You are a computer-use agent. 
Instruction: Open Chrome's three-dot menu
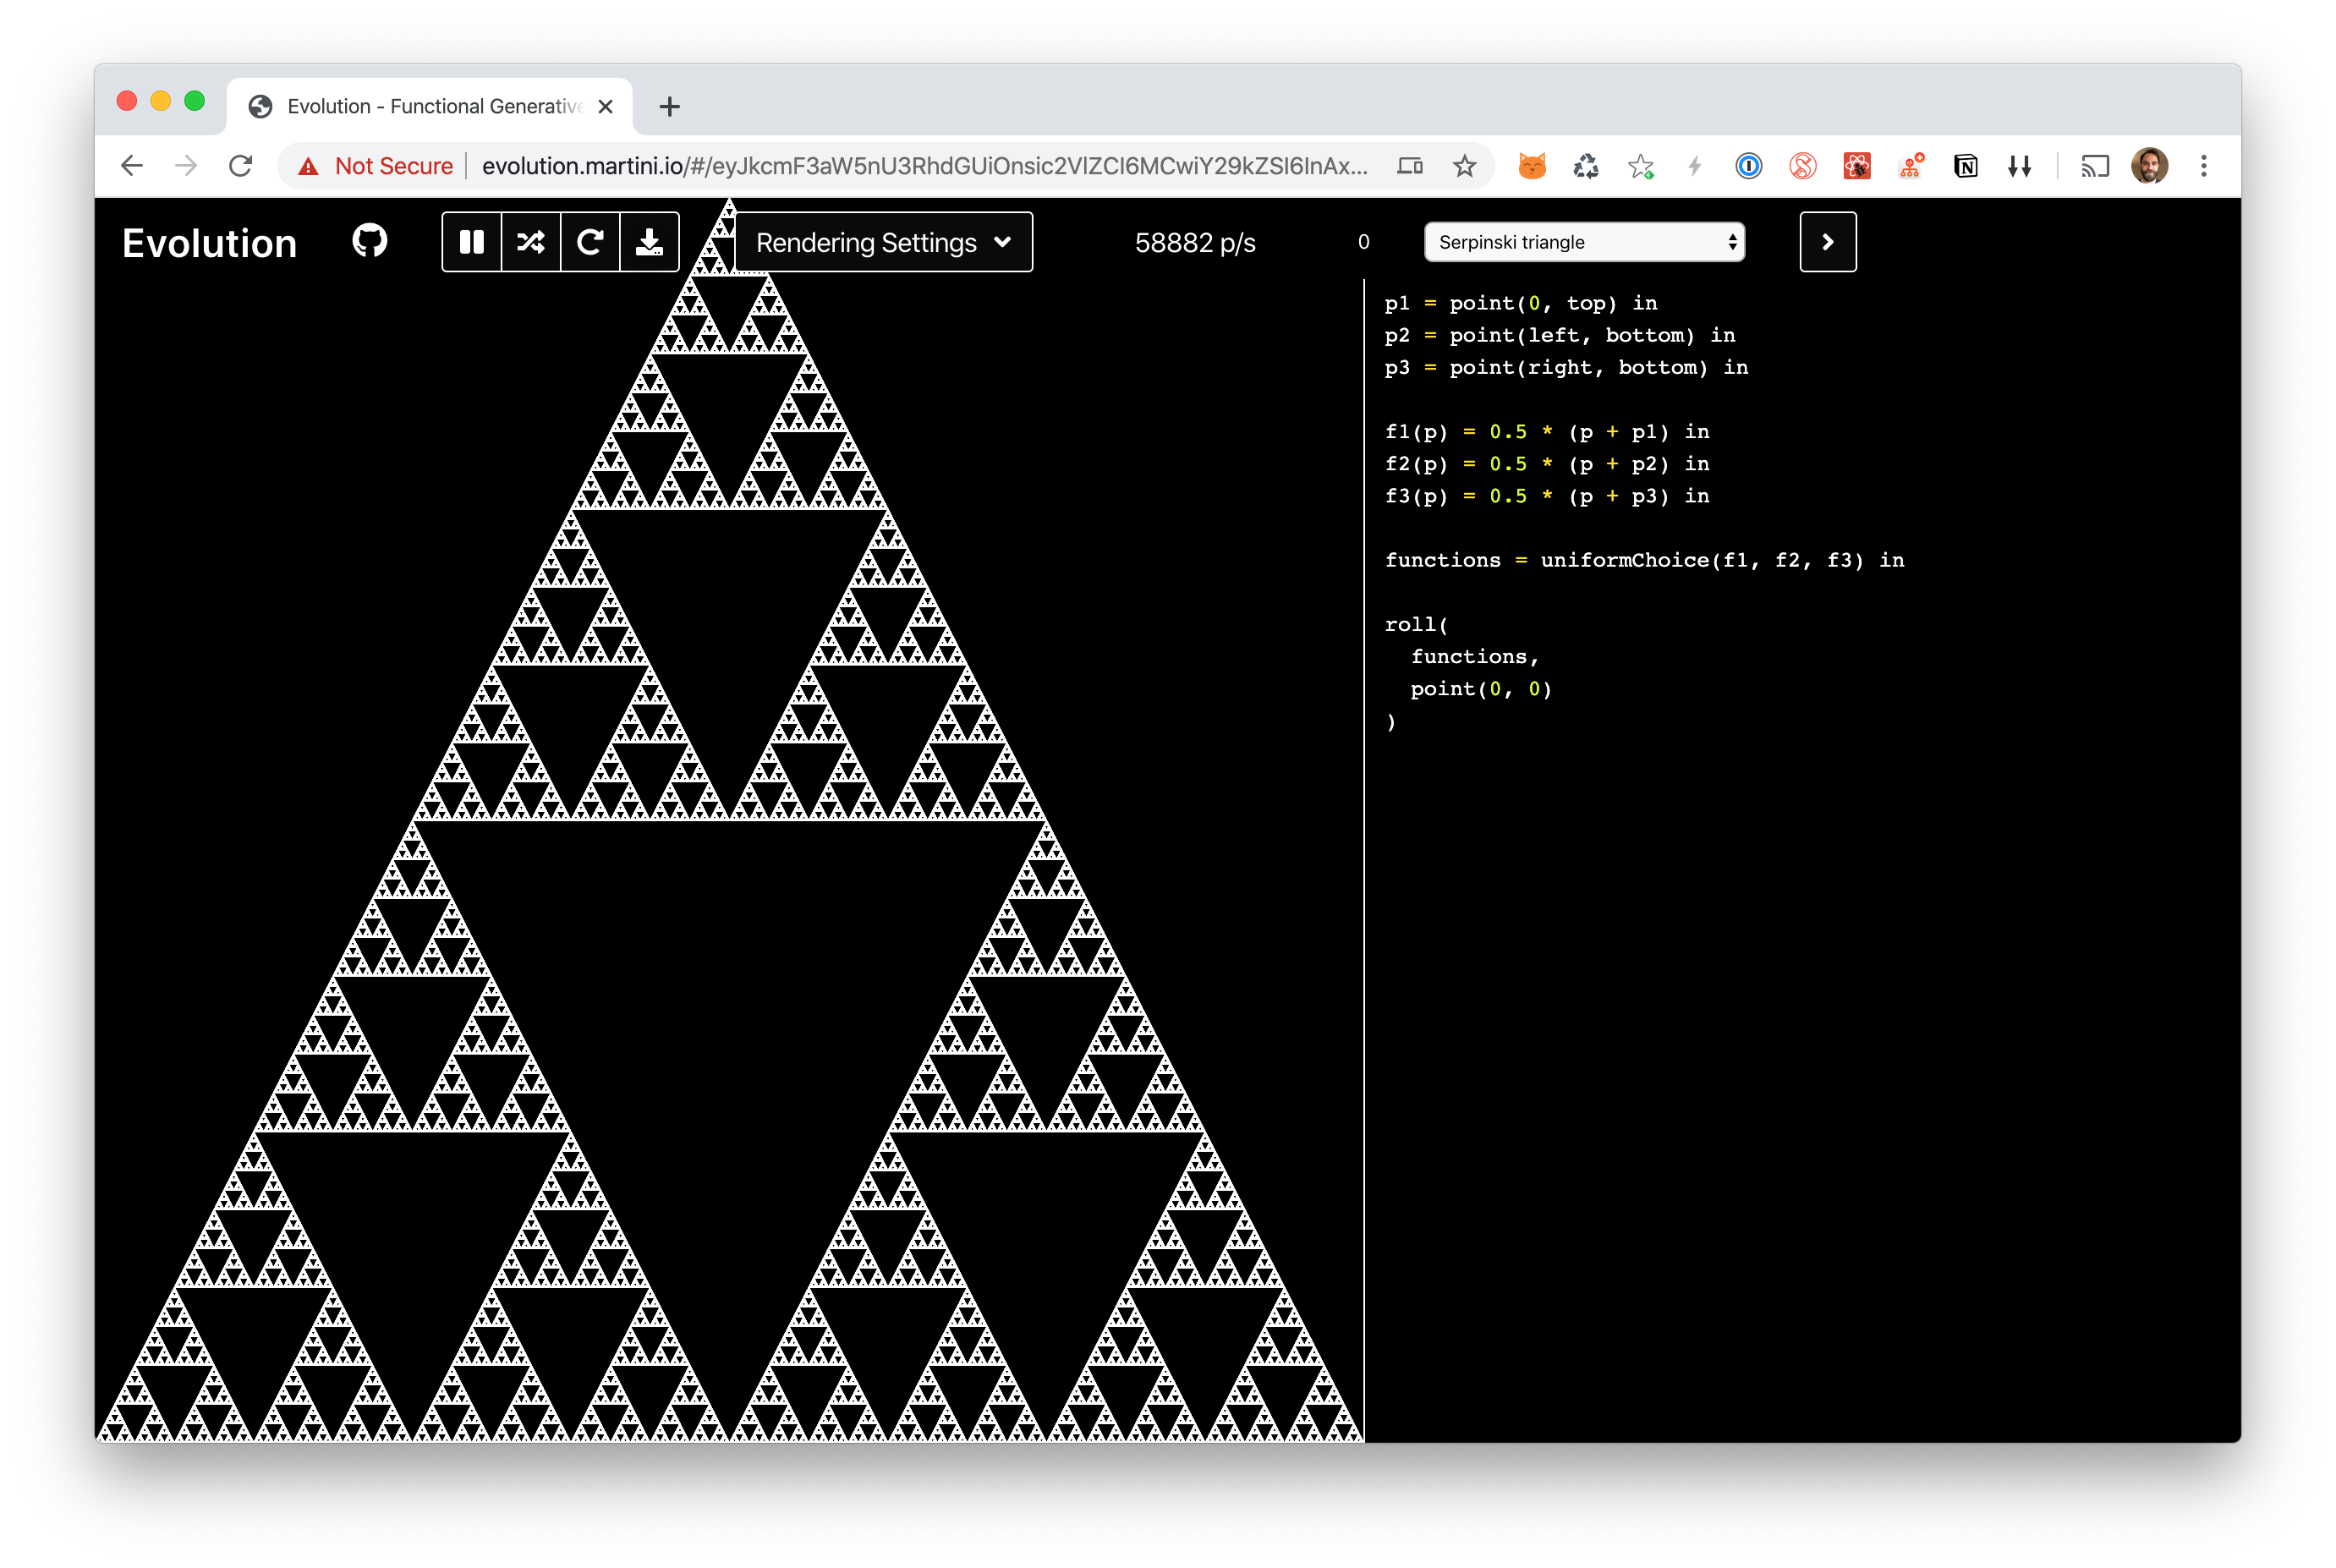pyautogui.click(x=2204, y=166)
